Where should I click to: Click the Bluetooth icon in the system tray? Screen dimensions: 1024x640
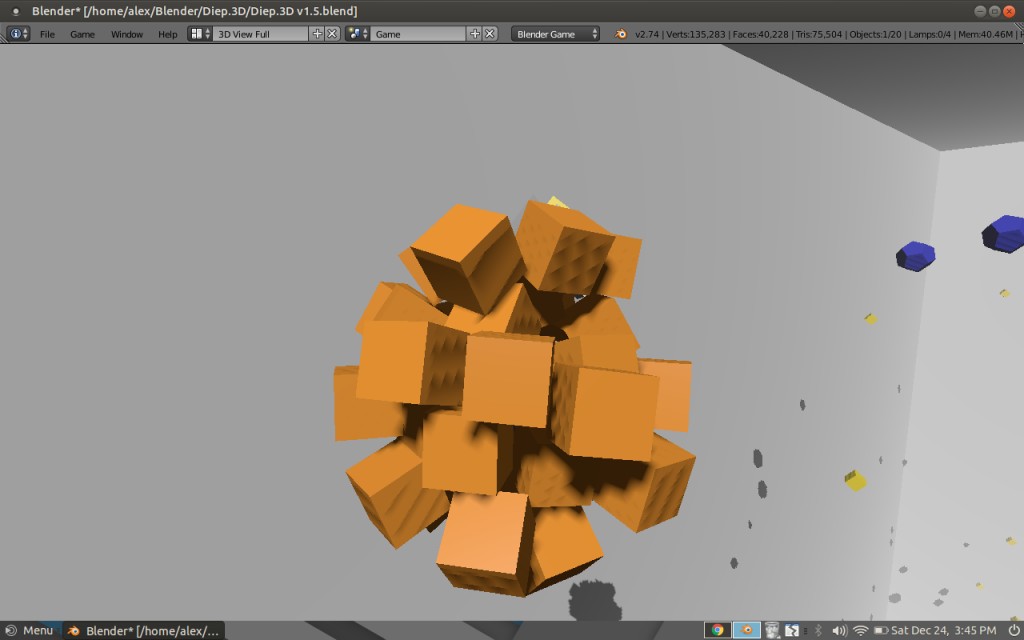pyautogui.click(x=819, y=630)
